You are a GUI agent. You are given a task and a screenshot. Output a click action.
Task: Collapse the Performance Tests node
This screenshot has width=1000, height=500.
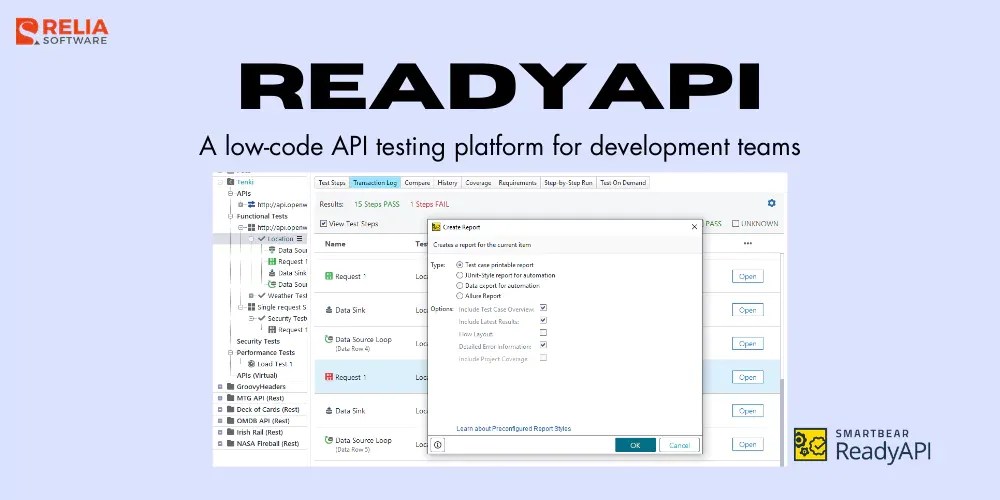click(x=231, y=352)
